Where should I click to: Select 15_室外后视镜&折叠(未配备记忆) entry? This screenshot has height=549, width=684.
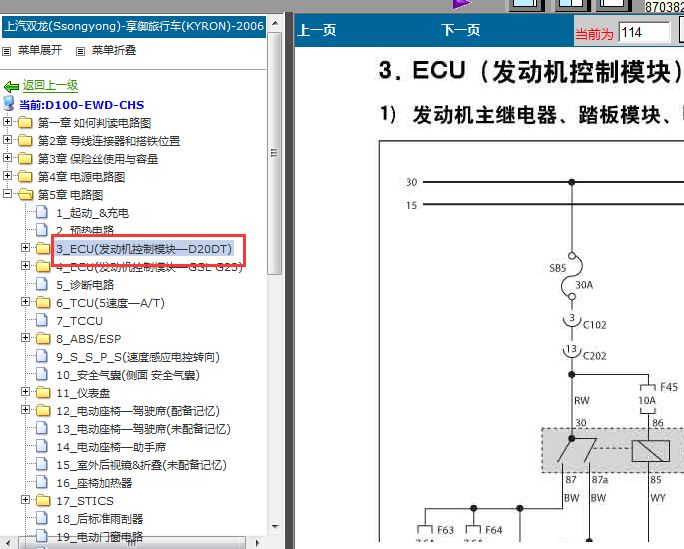pyautogui.click(x=141, y=465)
